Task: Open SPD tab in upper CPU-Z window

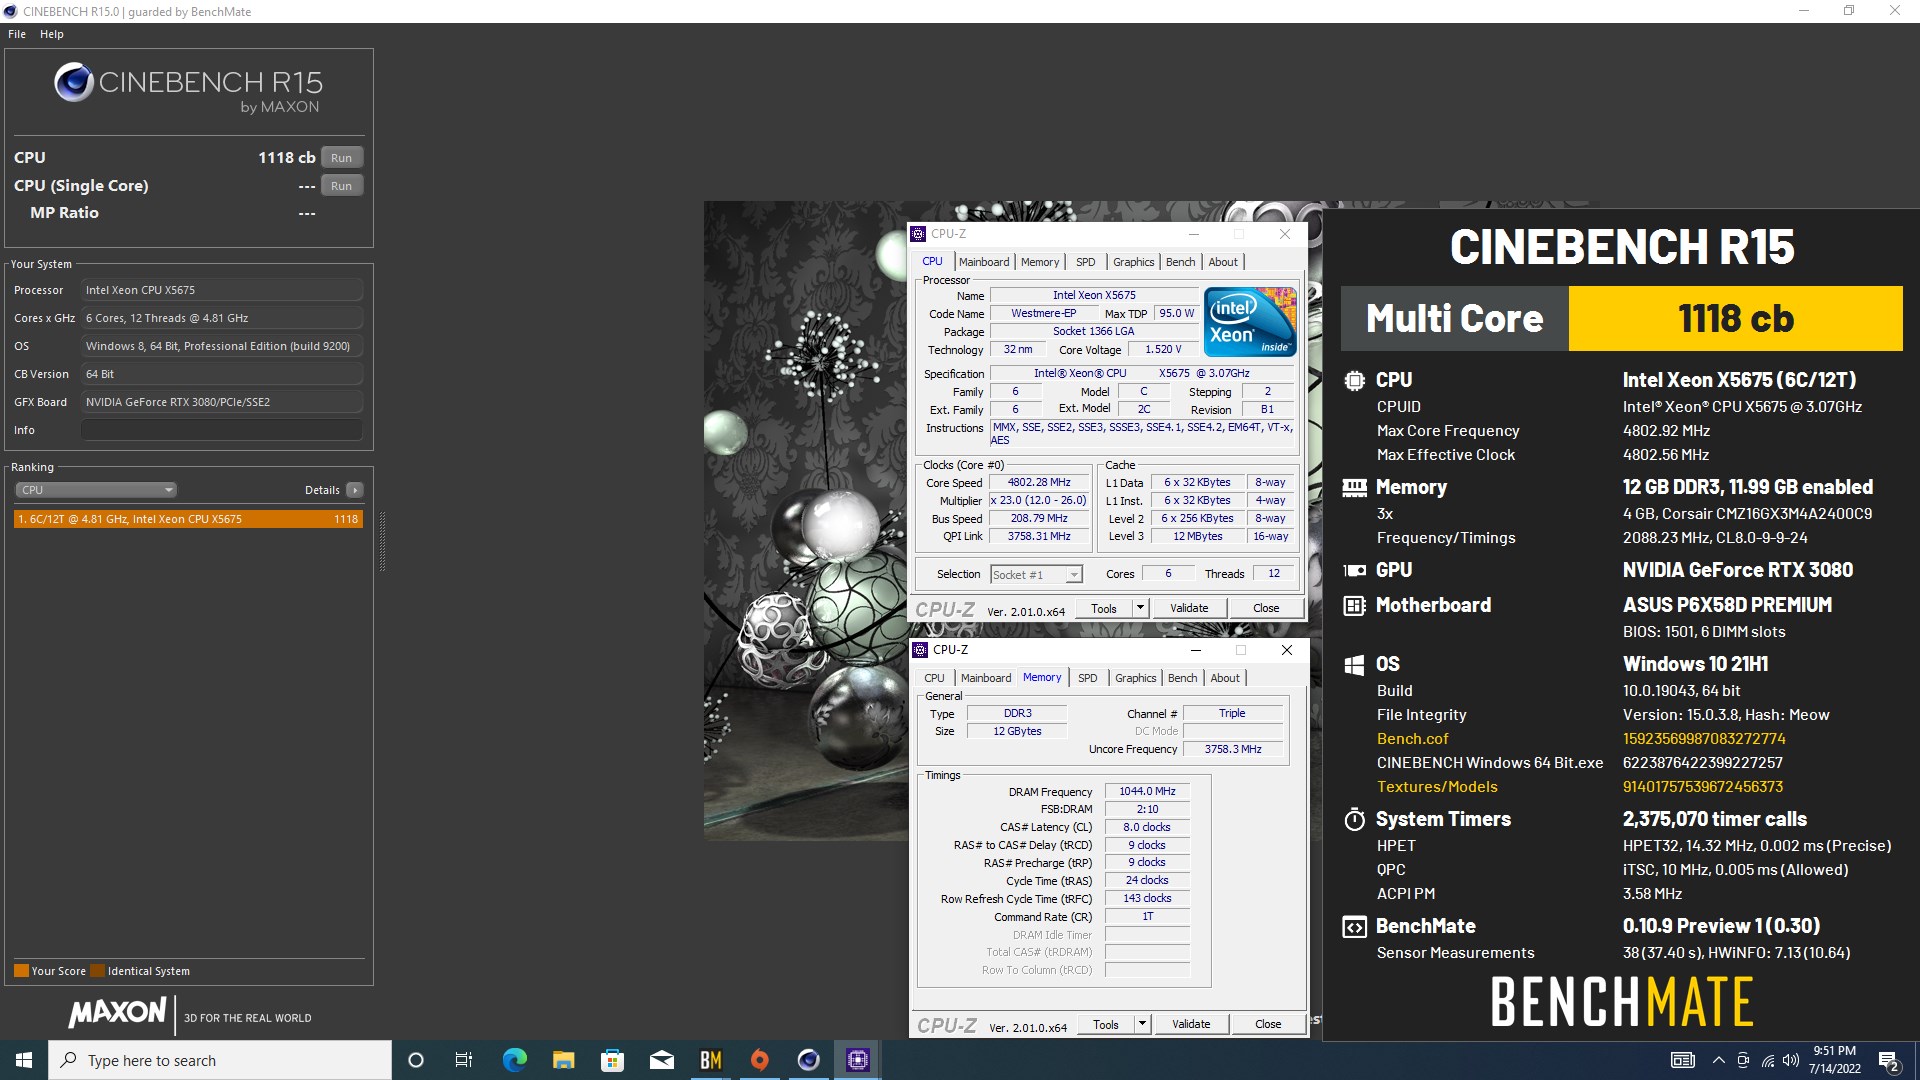Action: (x=1086, y=262)
